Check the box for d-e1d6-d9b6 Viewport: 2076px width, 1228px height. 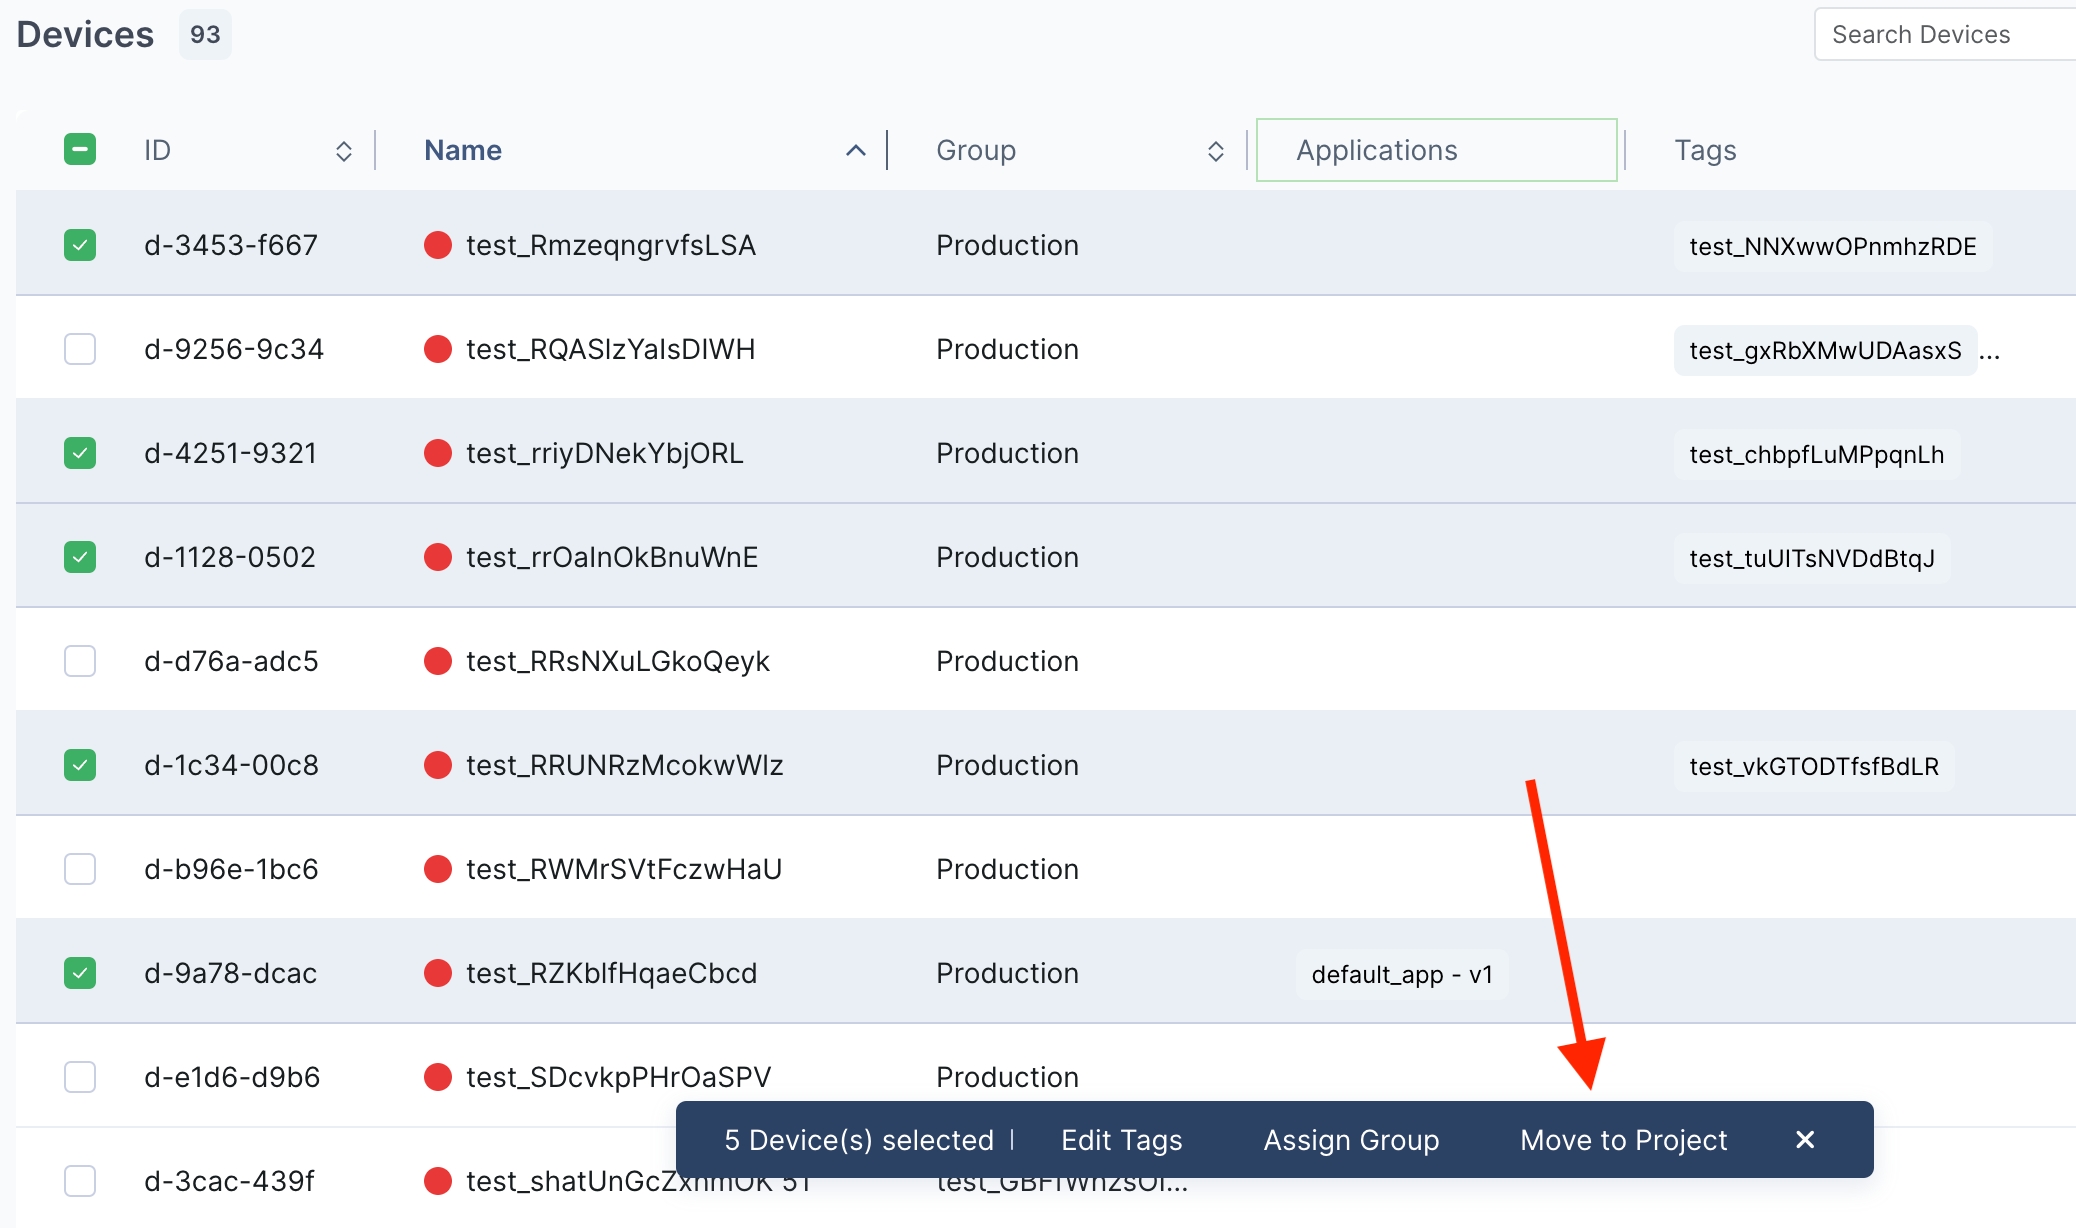80,1077
